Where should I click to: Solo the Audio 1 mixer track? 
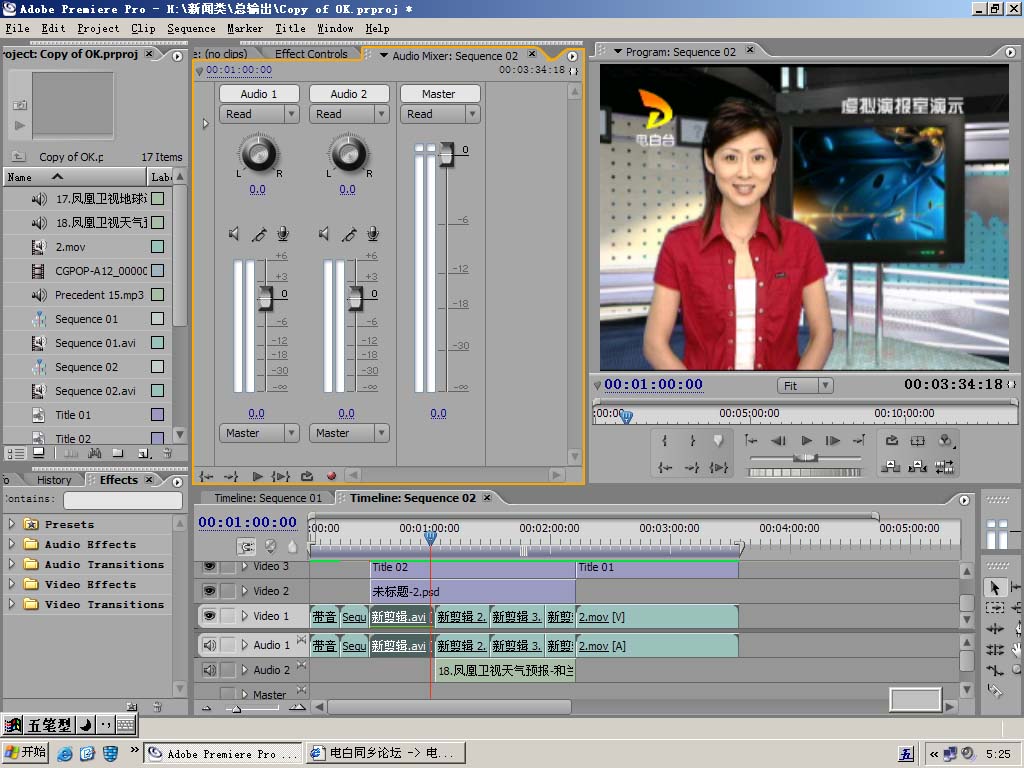click(x=259, y=234)
